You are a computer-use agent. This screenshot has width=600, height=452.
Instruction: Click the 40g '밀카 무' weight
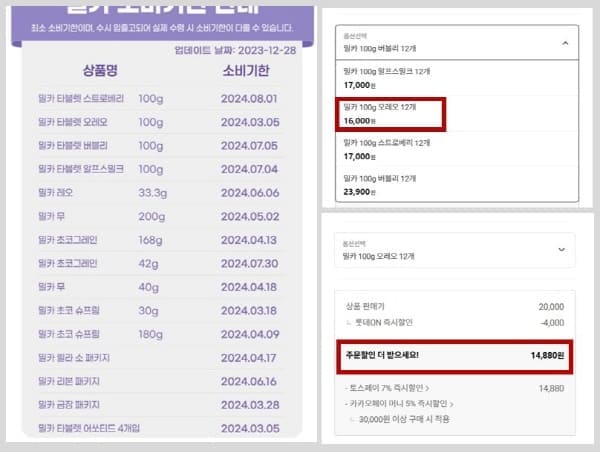(x=148, y=287)
